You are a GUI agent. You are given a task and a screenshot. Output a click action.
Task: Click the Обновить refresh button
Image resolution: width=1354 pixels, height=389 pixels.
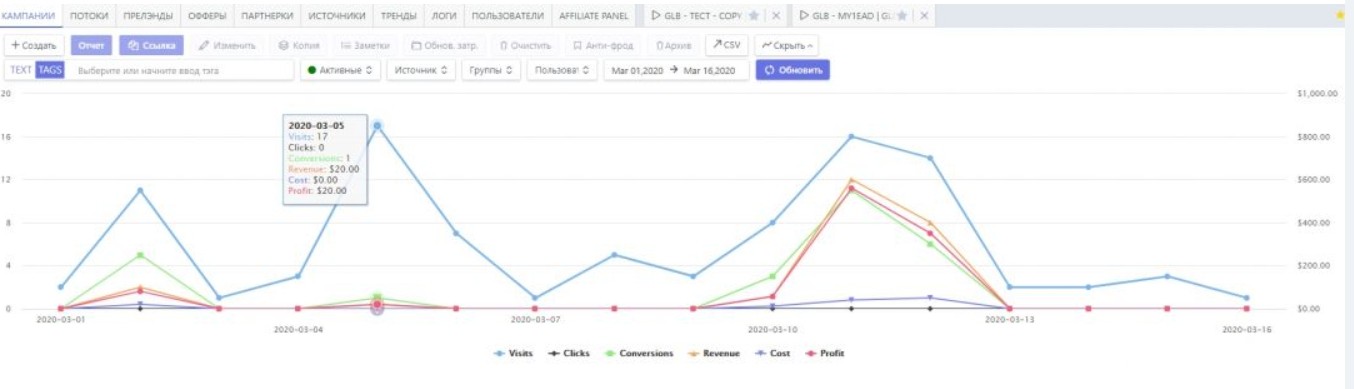(x=792, y=70)
